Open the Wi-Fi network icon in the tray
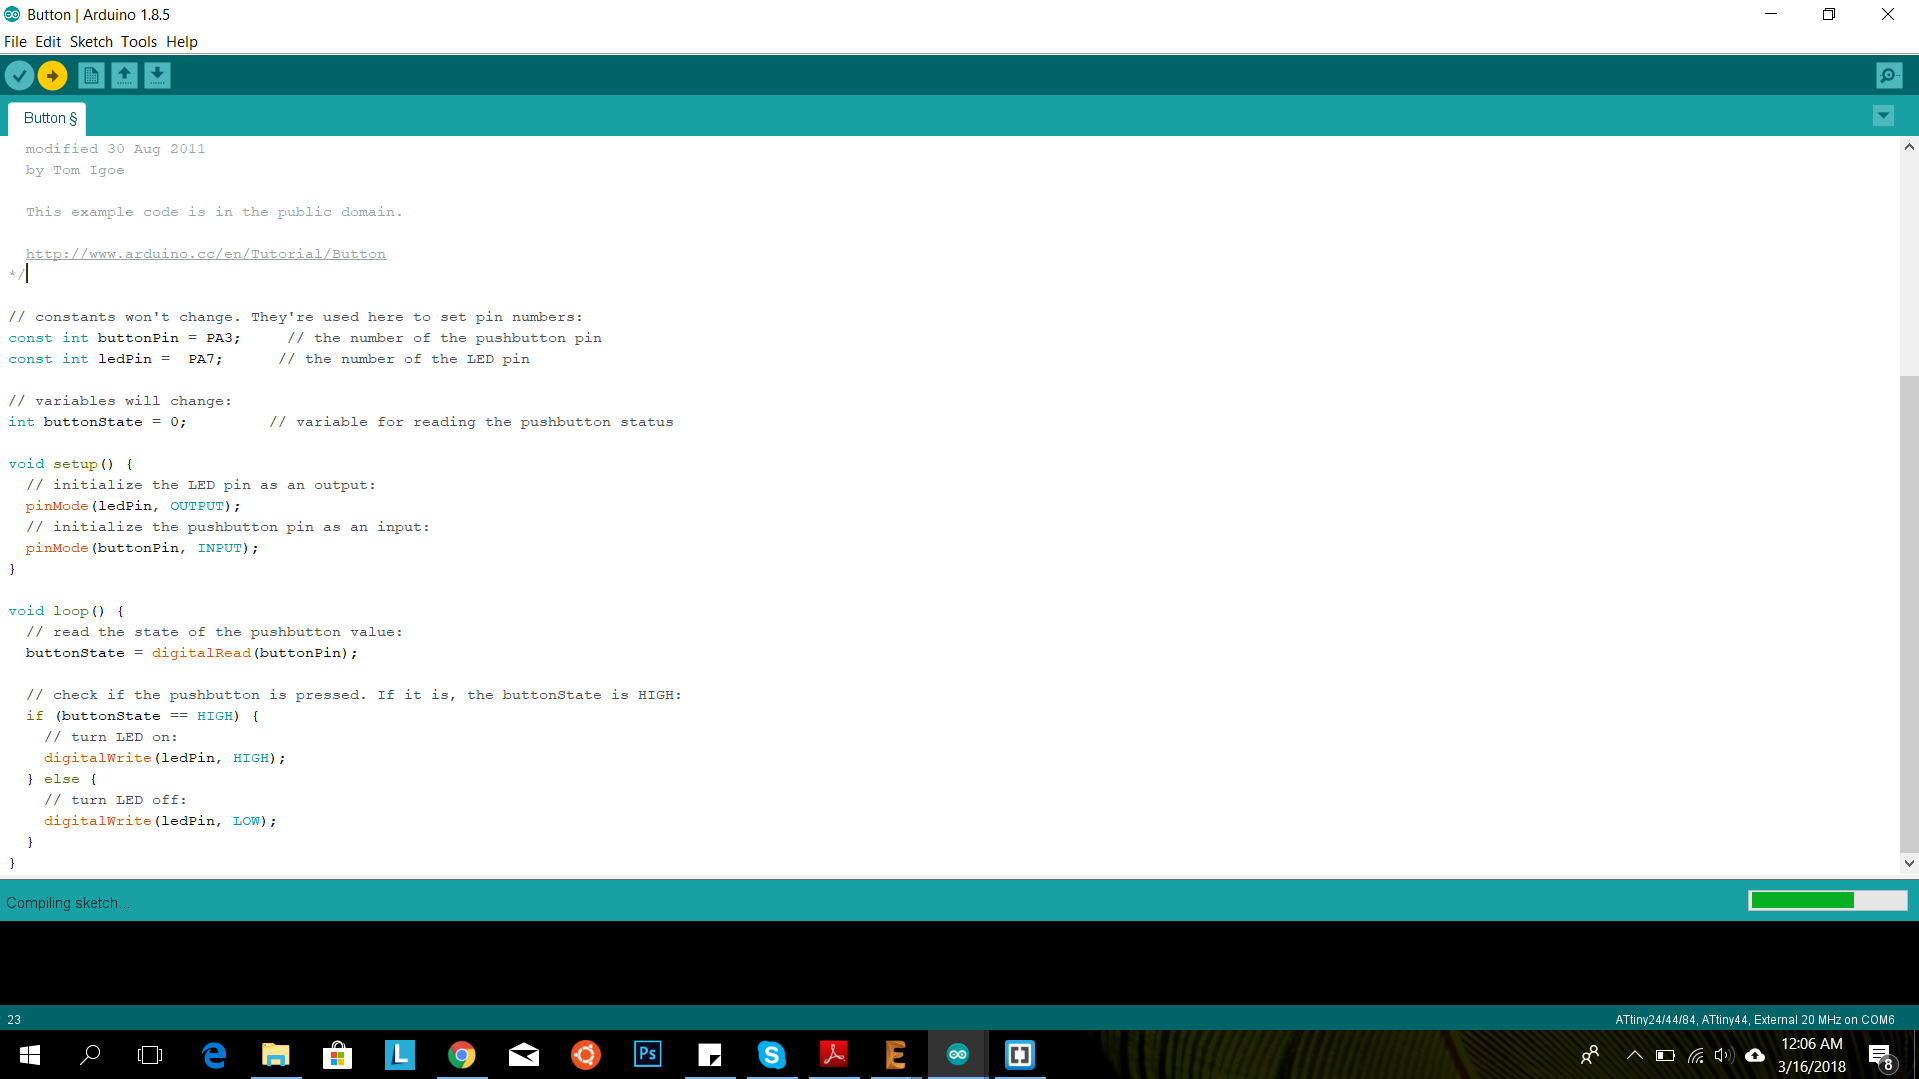Viewport: 1919px width, 1079px height. point(1695,1055)
